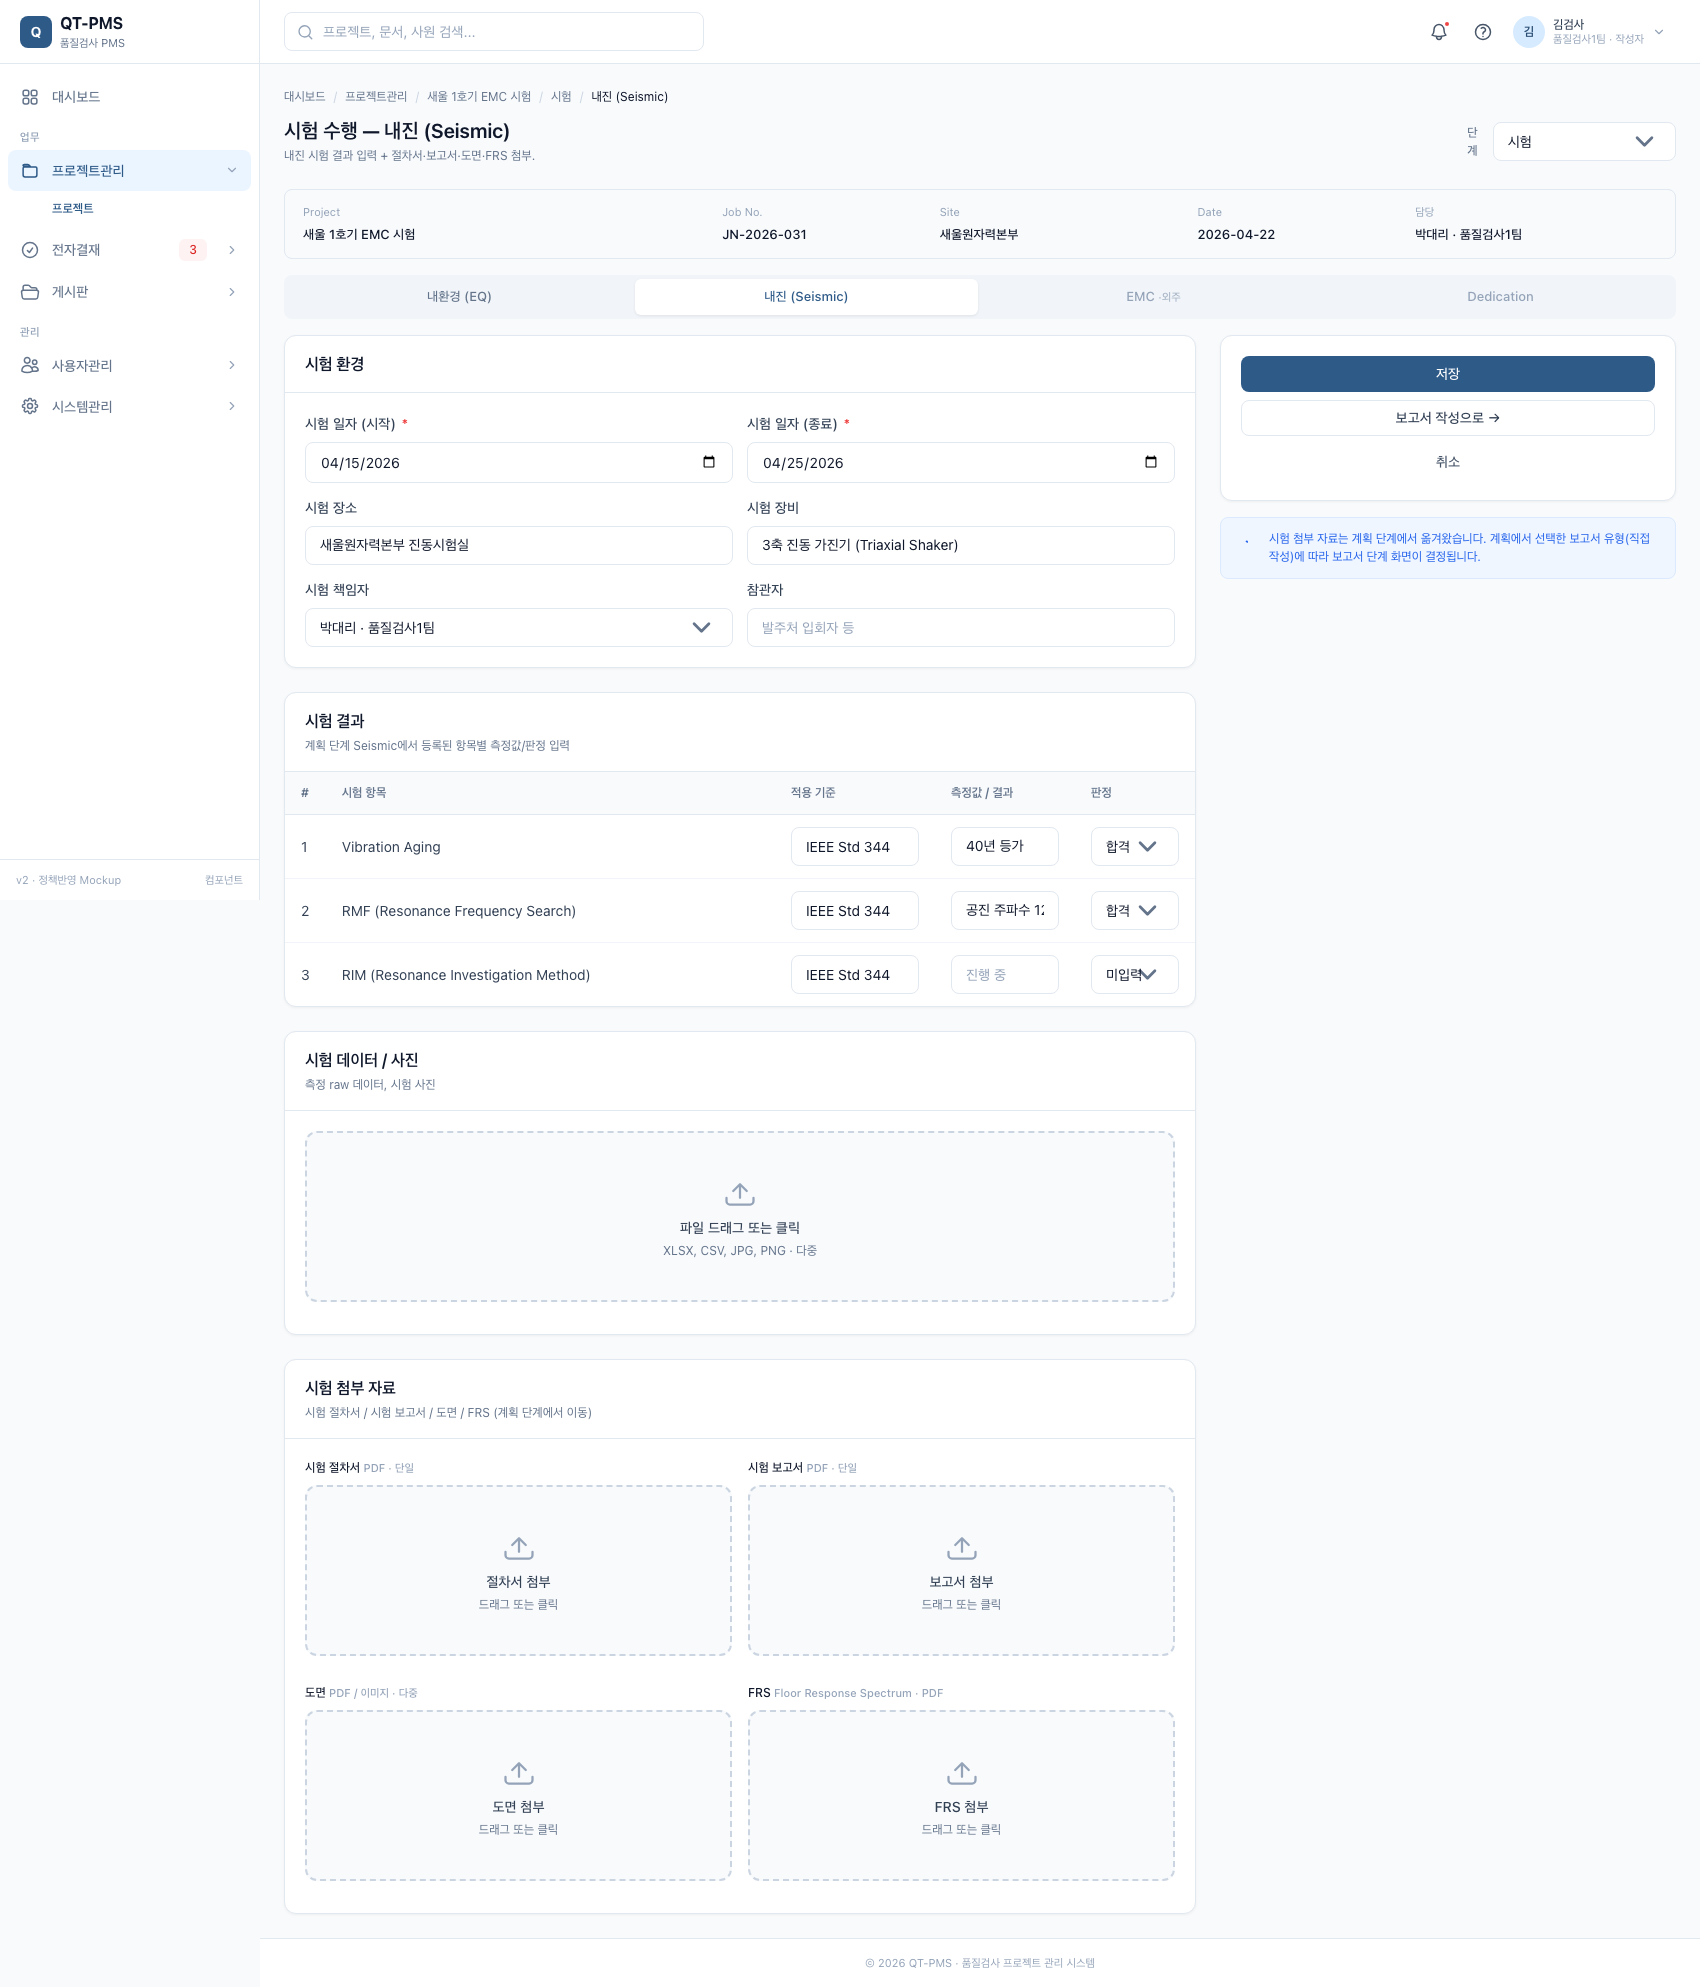This screenshot has width=1700, height=1987.
Task: Click the 전자결재 check circle icon
Action: coord(30,250)
